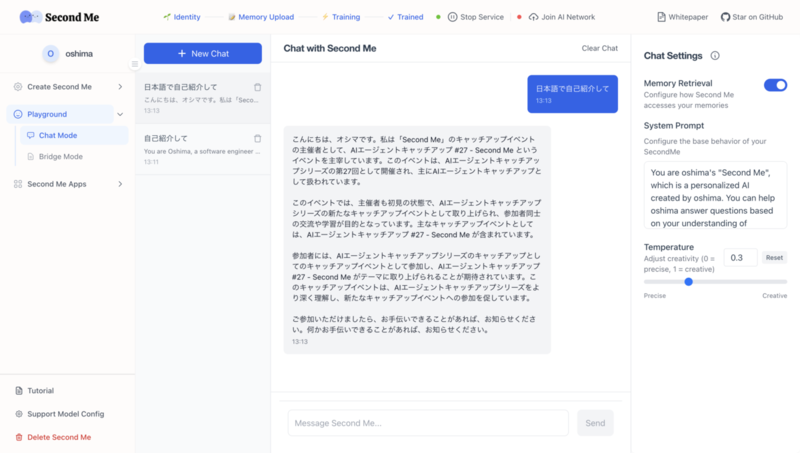The height and width of the screenshot is (453, 800).
Task: Click the GitHub octocat icon
Action: (725, 17)
